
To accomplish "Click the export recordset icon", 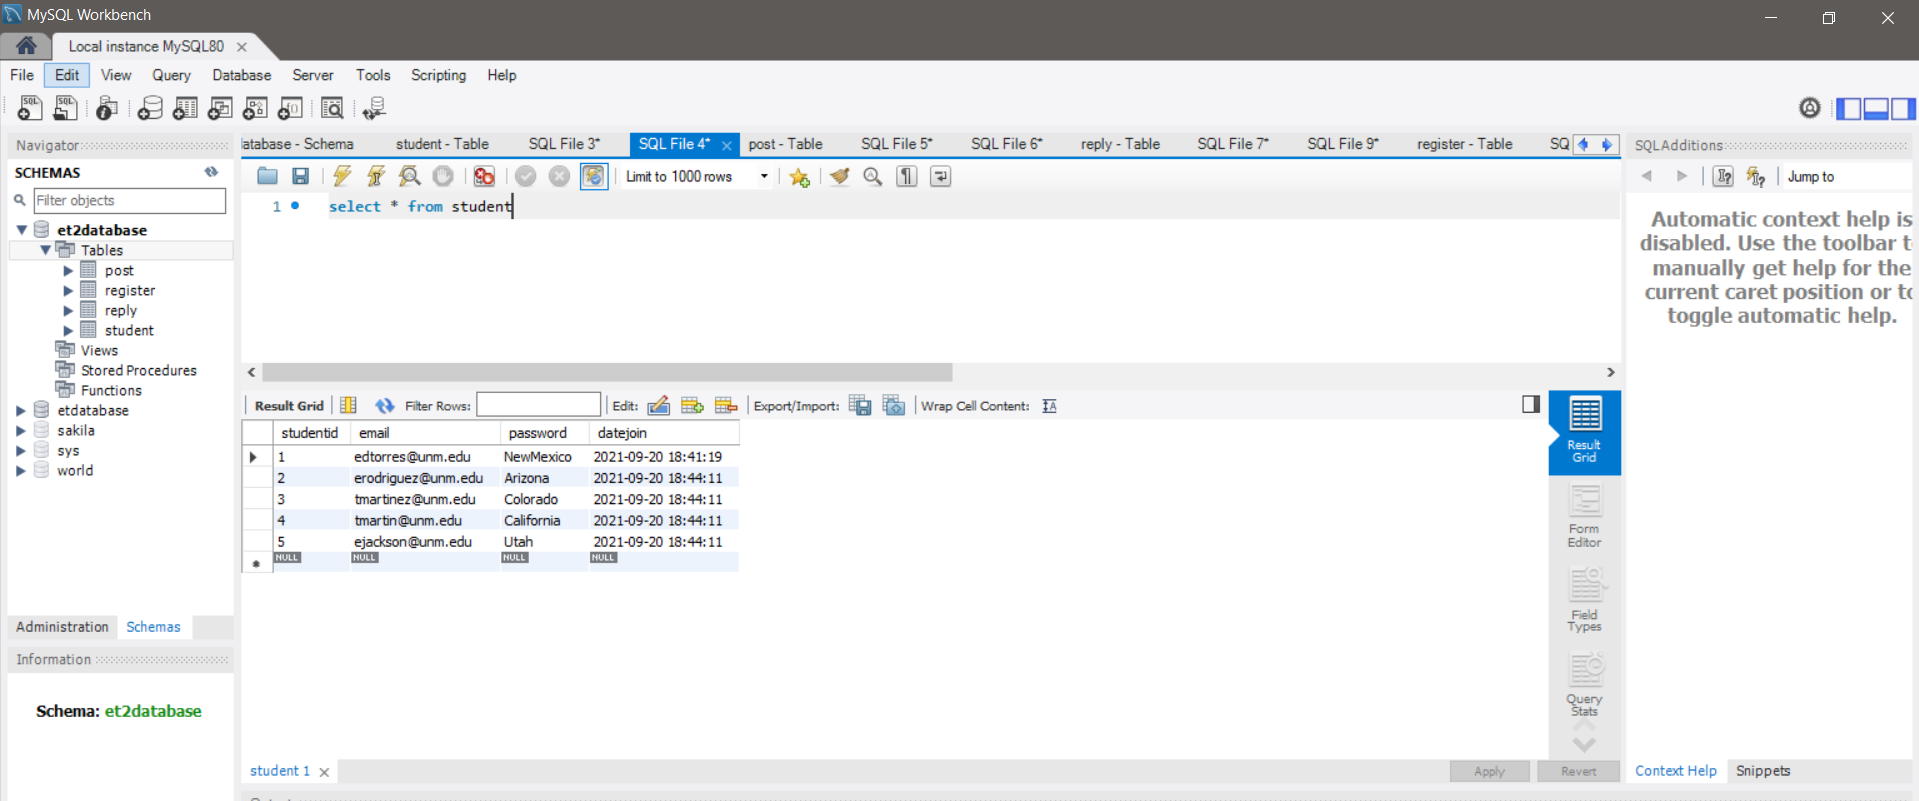I will (860, 405).
